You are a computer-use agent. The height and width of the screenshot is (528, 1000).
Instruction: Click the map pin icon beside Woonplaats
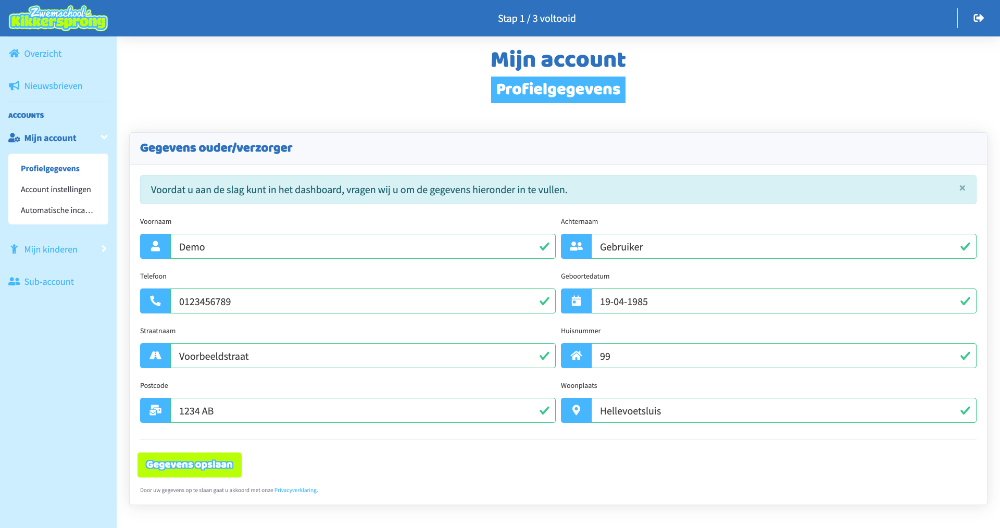click(x=576, y=410)
